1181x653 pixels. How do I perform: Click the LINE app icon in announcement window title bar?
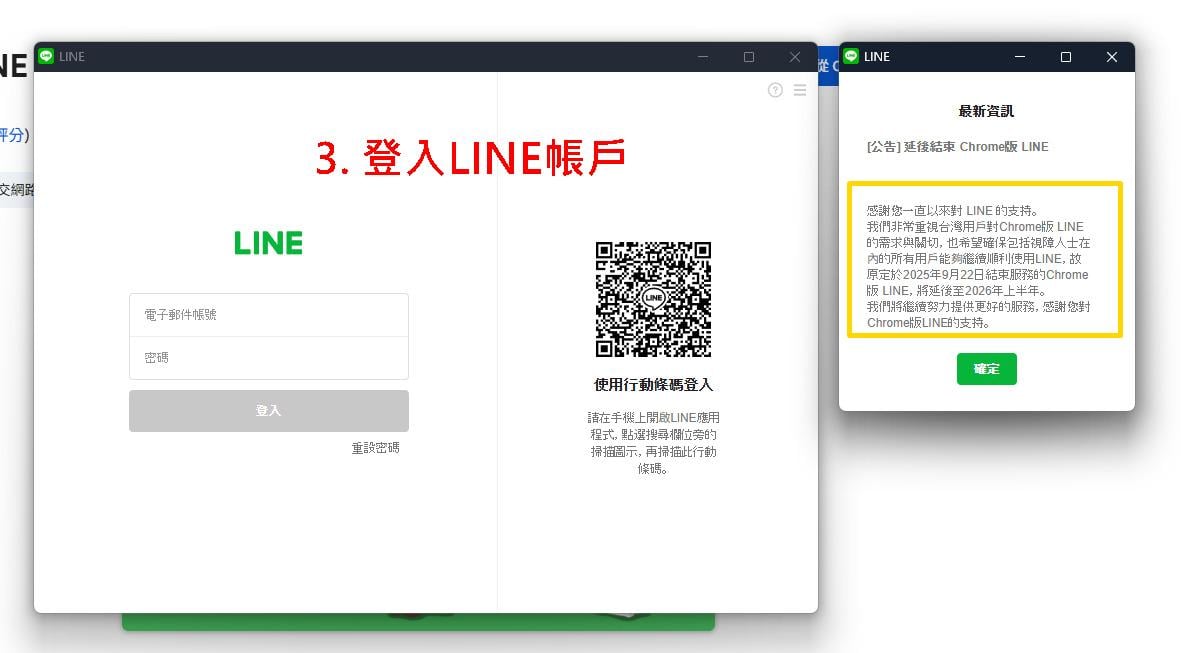pyautogui.click(x=851, y=56)
